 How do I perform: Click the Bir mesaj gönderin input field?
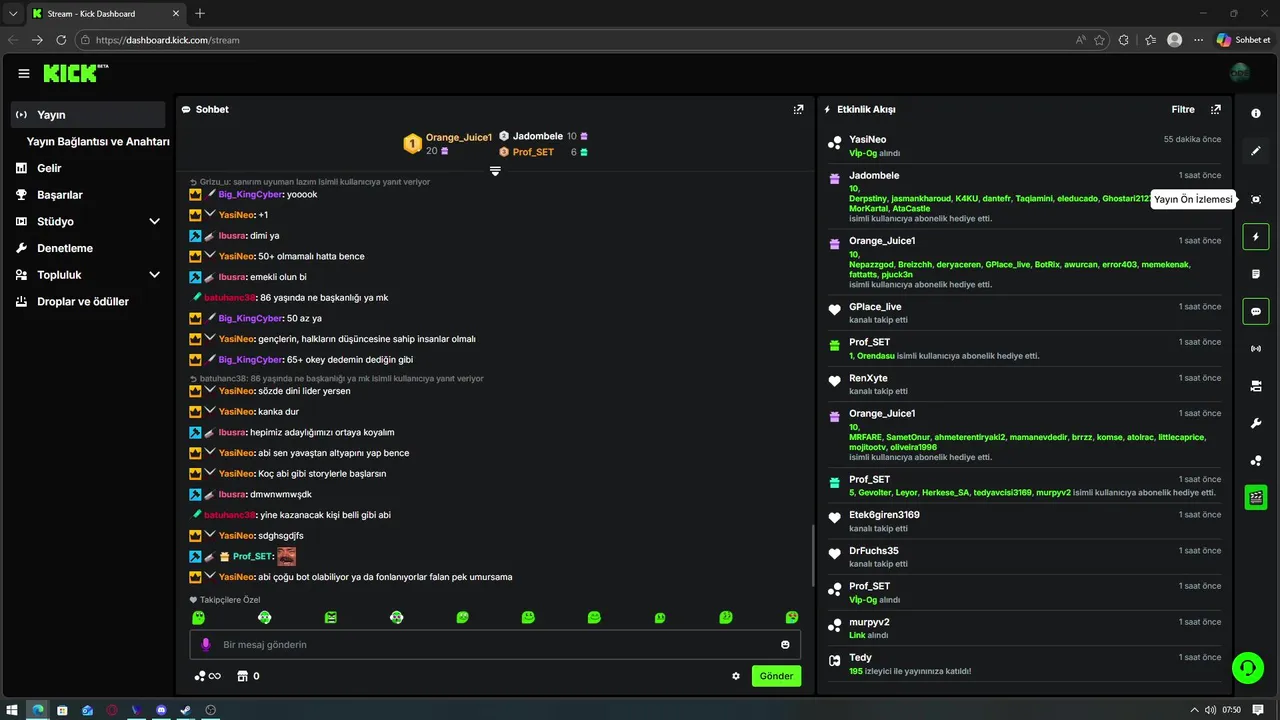(495, 645)
